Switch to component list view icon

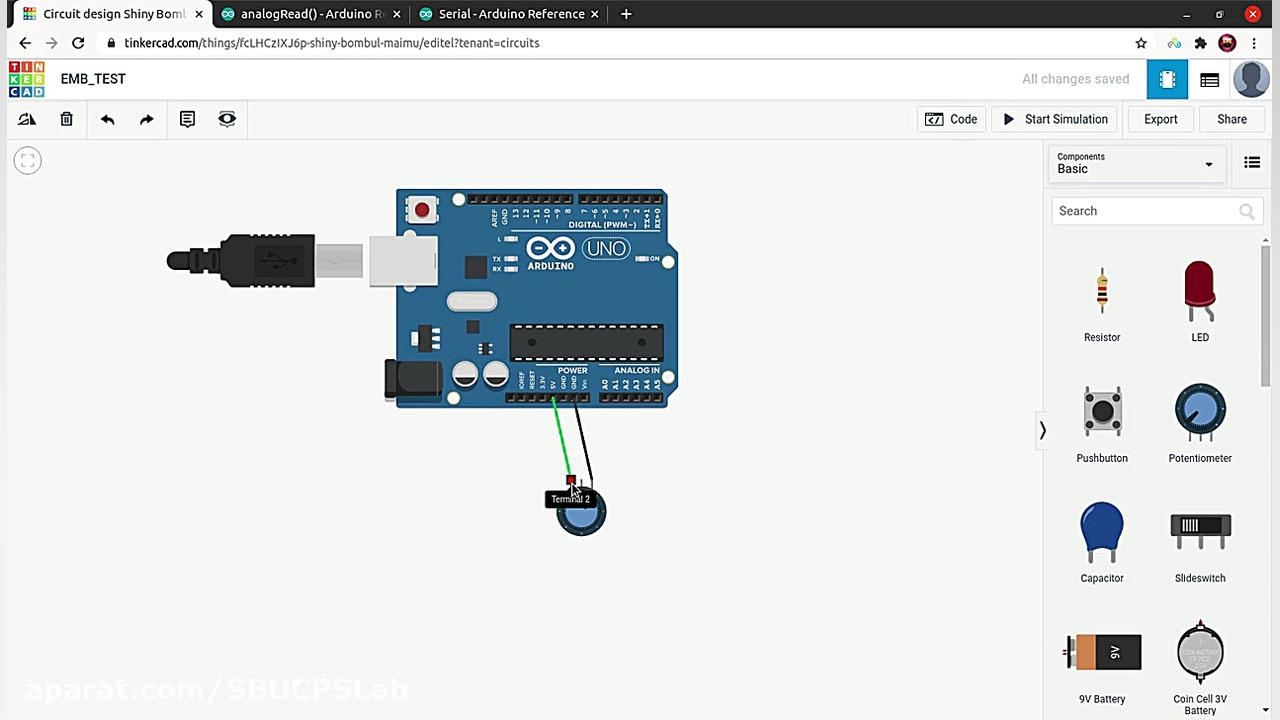pyautogui.click(x=1209, y=80)
